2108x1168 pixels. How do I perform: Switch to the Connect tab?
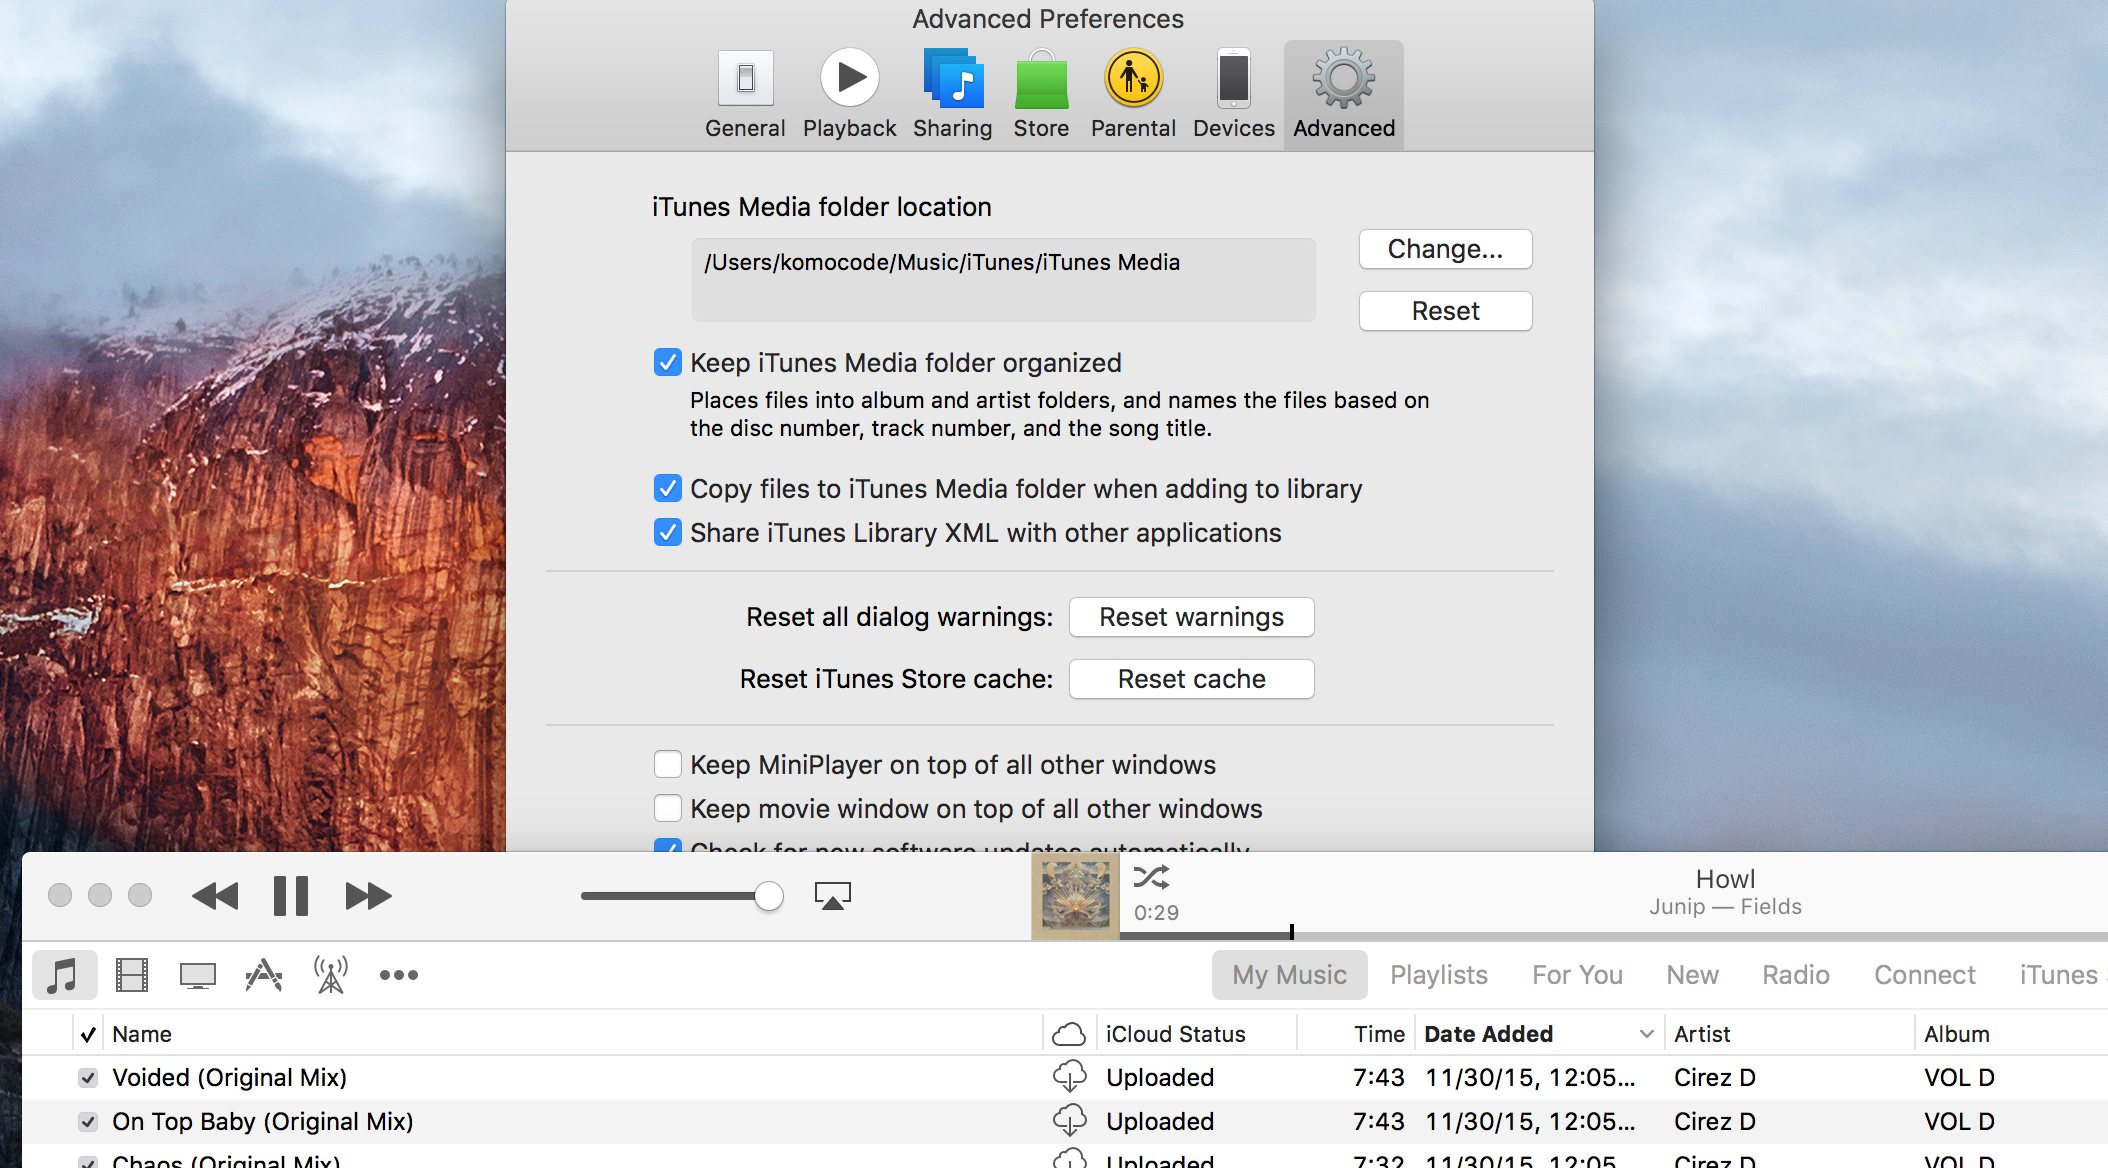[1924, 975]
